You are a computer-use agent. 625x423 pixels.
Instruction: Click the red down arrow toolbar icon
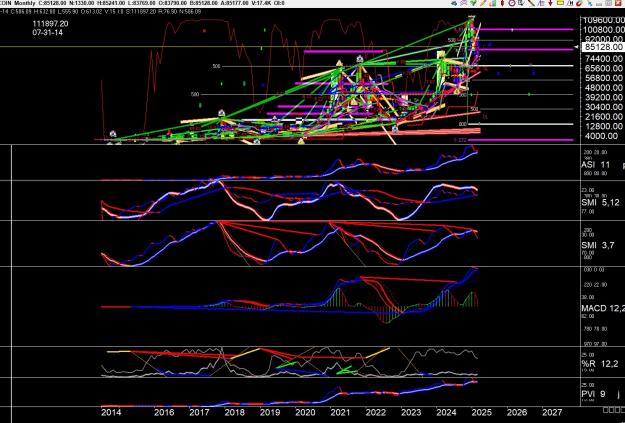550,3
